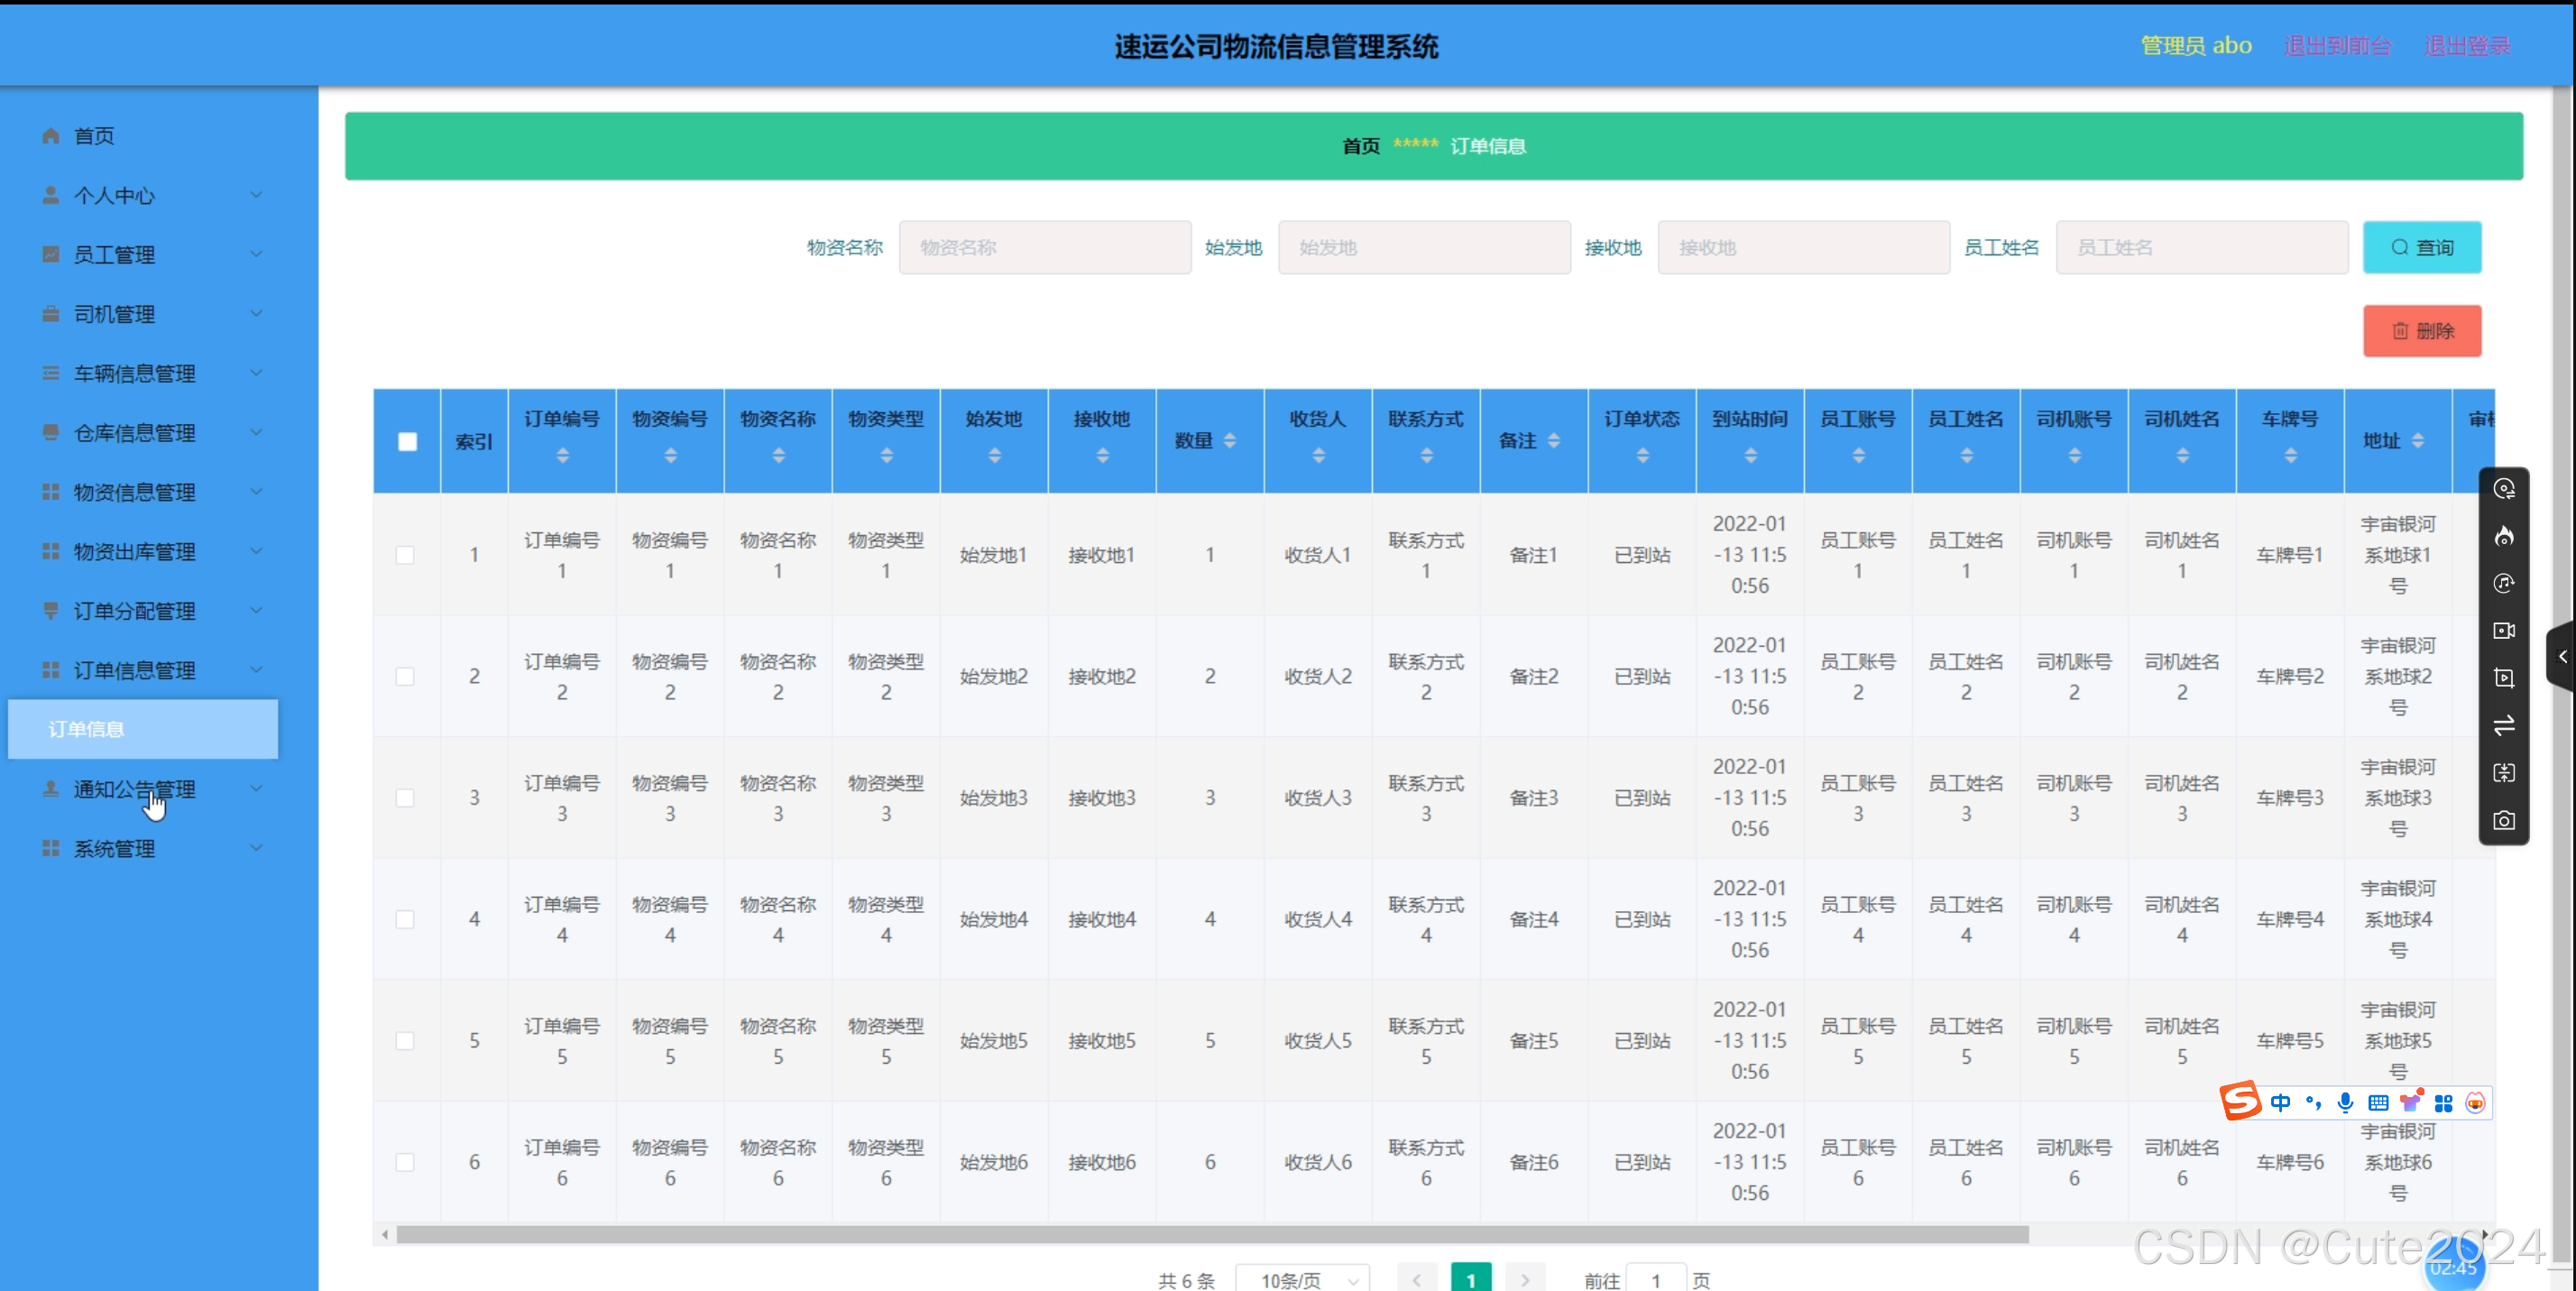Image resolution: width=2576 pixels, height=1291 pixels.
Task: Click the red 删除 button
Action: pyautogui.click(x=2421, y=331)
